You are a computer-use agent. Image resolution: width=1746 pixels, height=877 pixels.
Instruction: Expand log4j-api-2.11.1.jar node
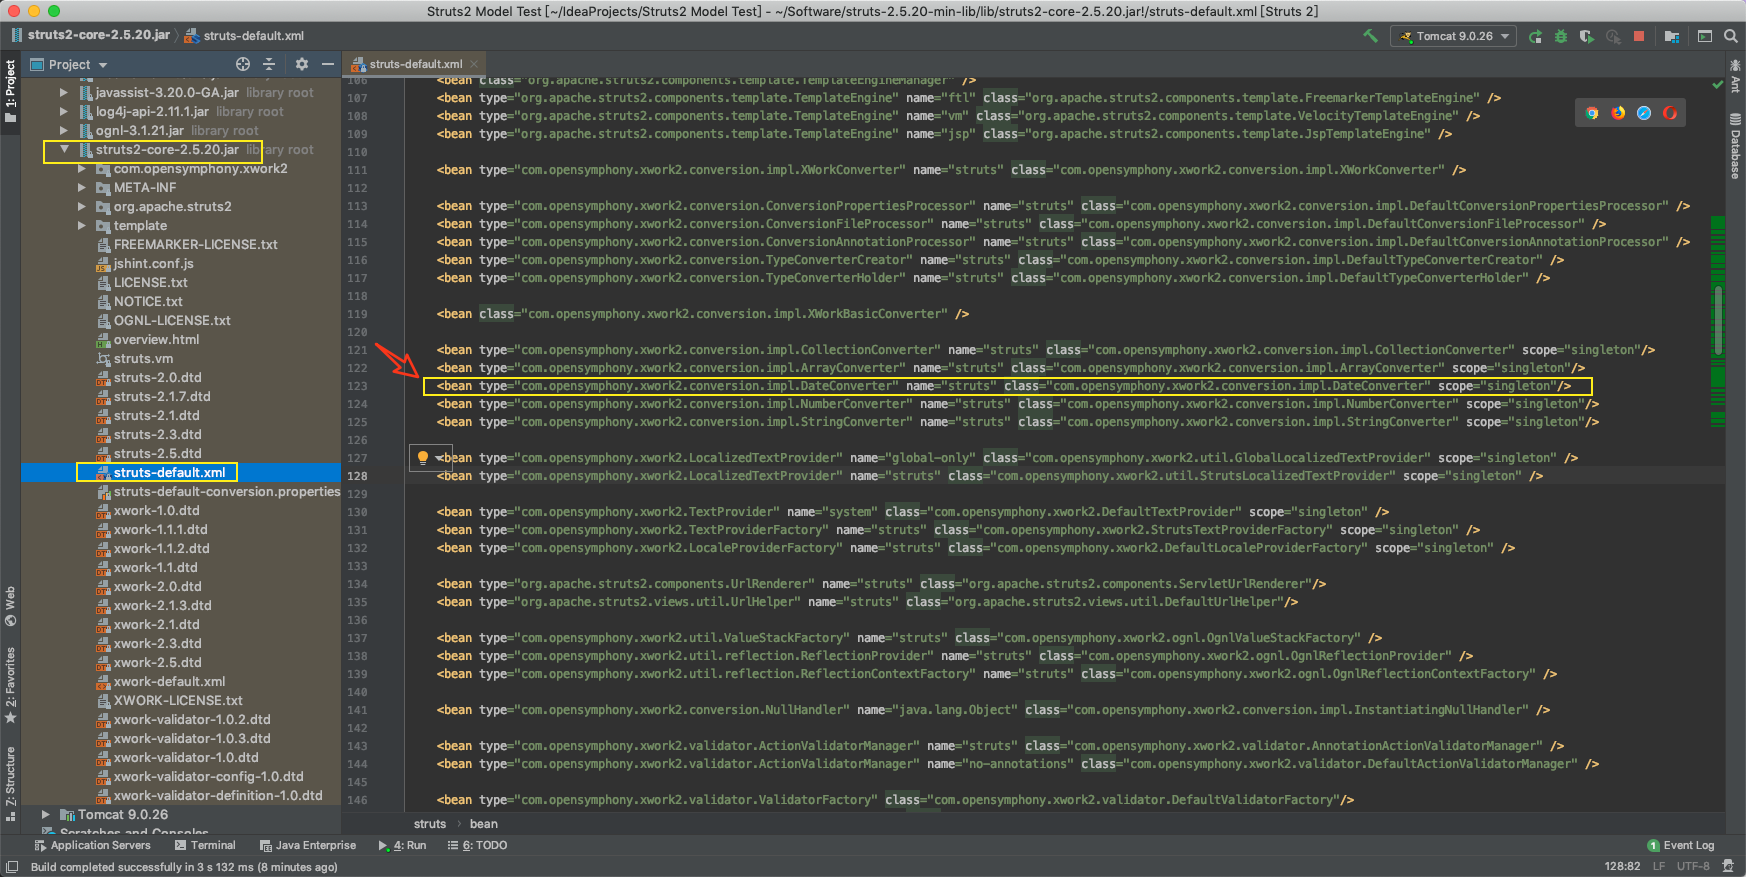pyautogui.click(x=64, y=112)
